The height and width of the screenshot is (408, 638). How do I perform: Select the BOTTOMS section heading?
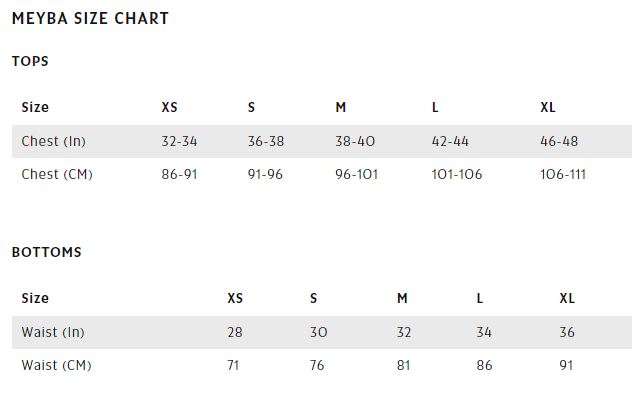47,252
